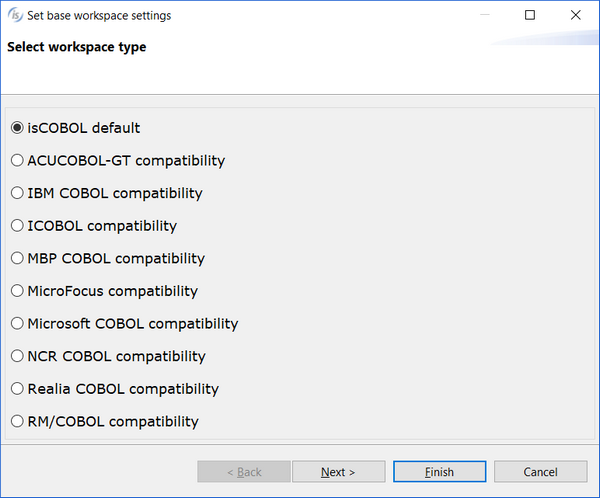The height and width of the screenshot is (498, 600).
Task: Close the dialog with the X button
Action: (576, 15)
